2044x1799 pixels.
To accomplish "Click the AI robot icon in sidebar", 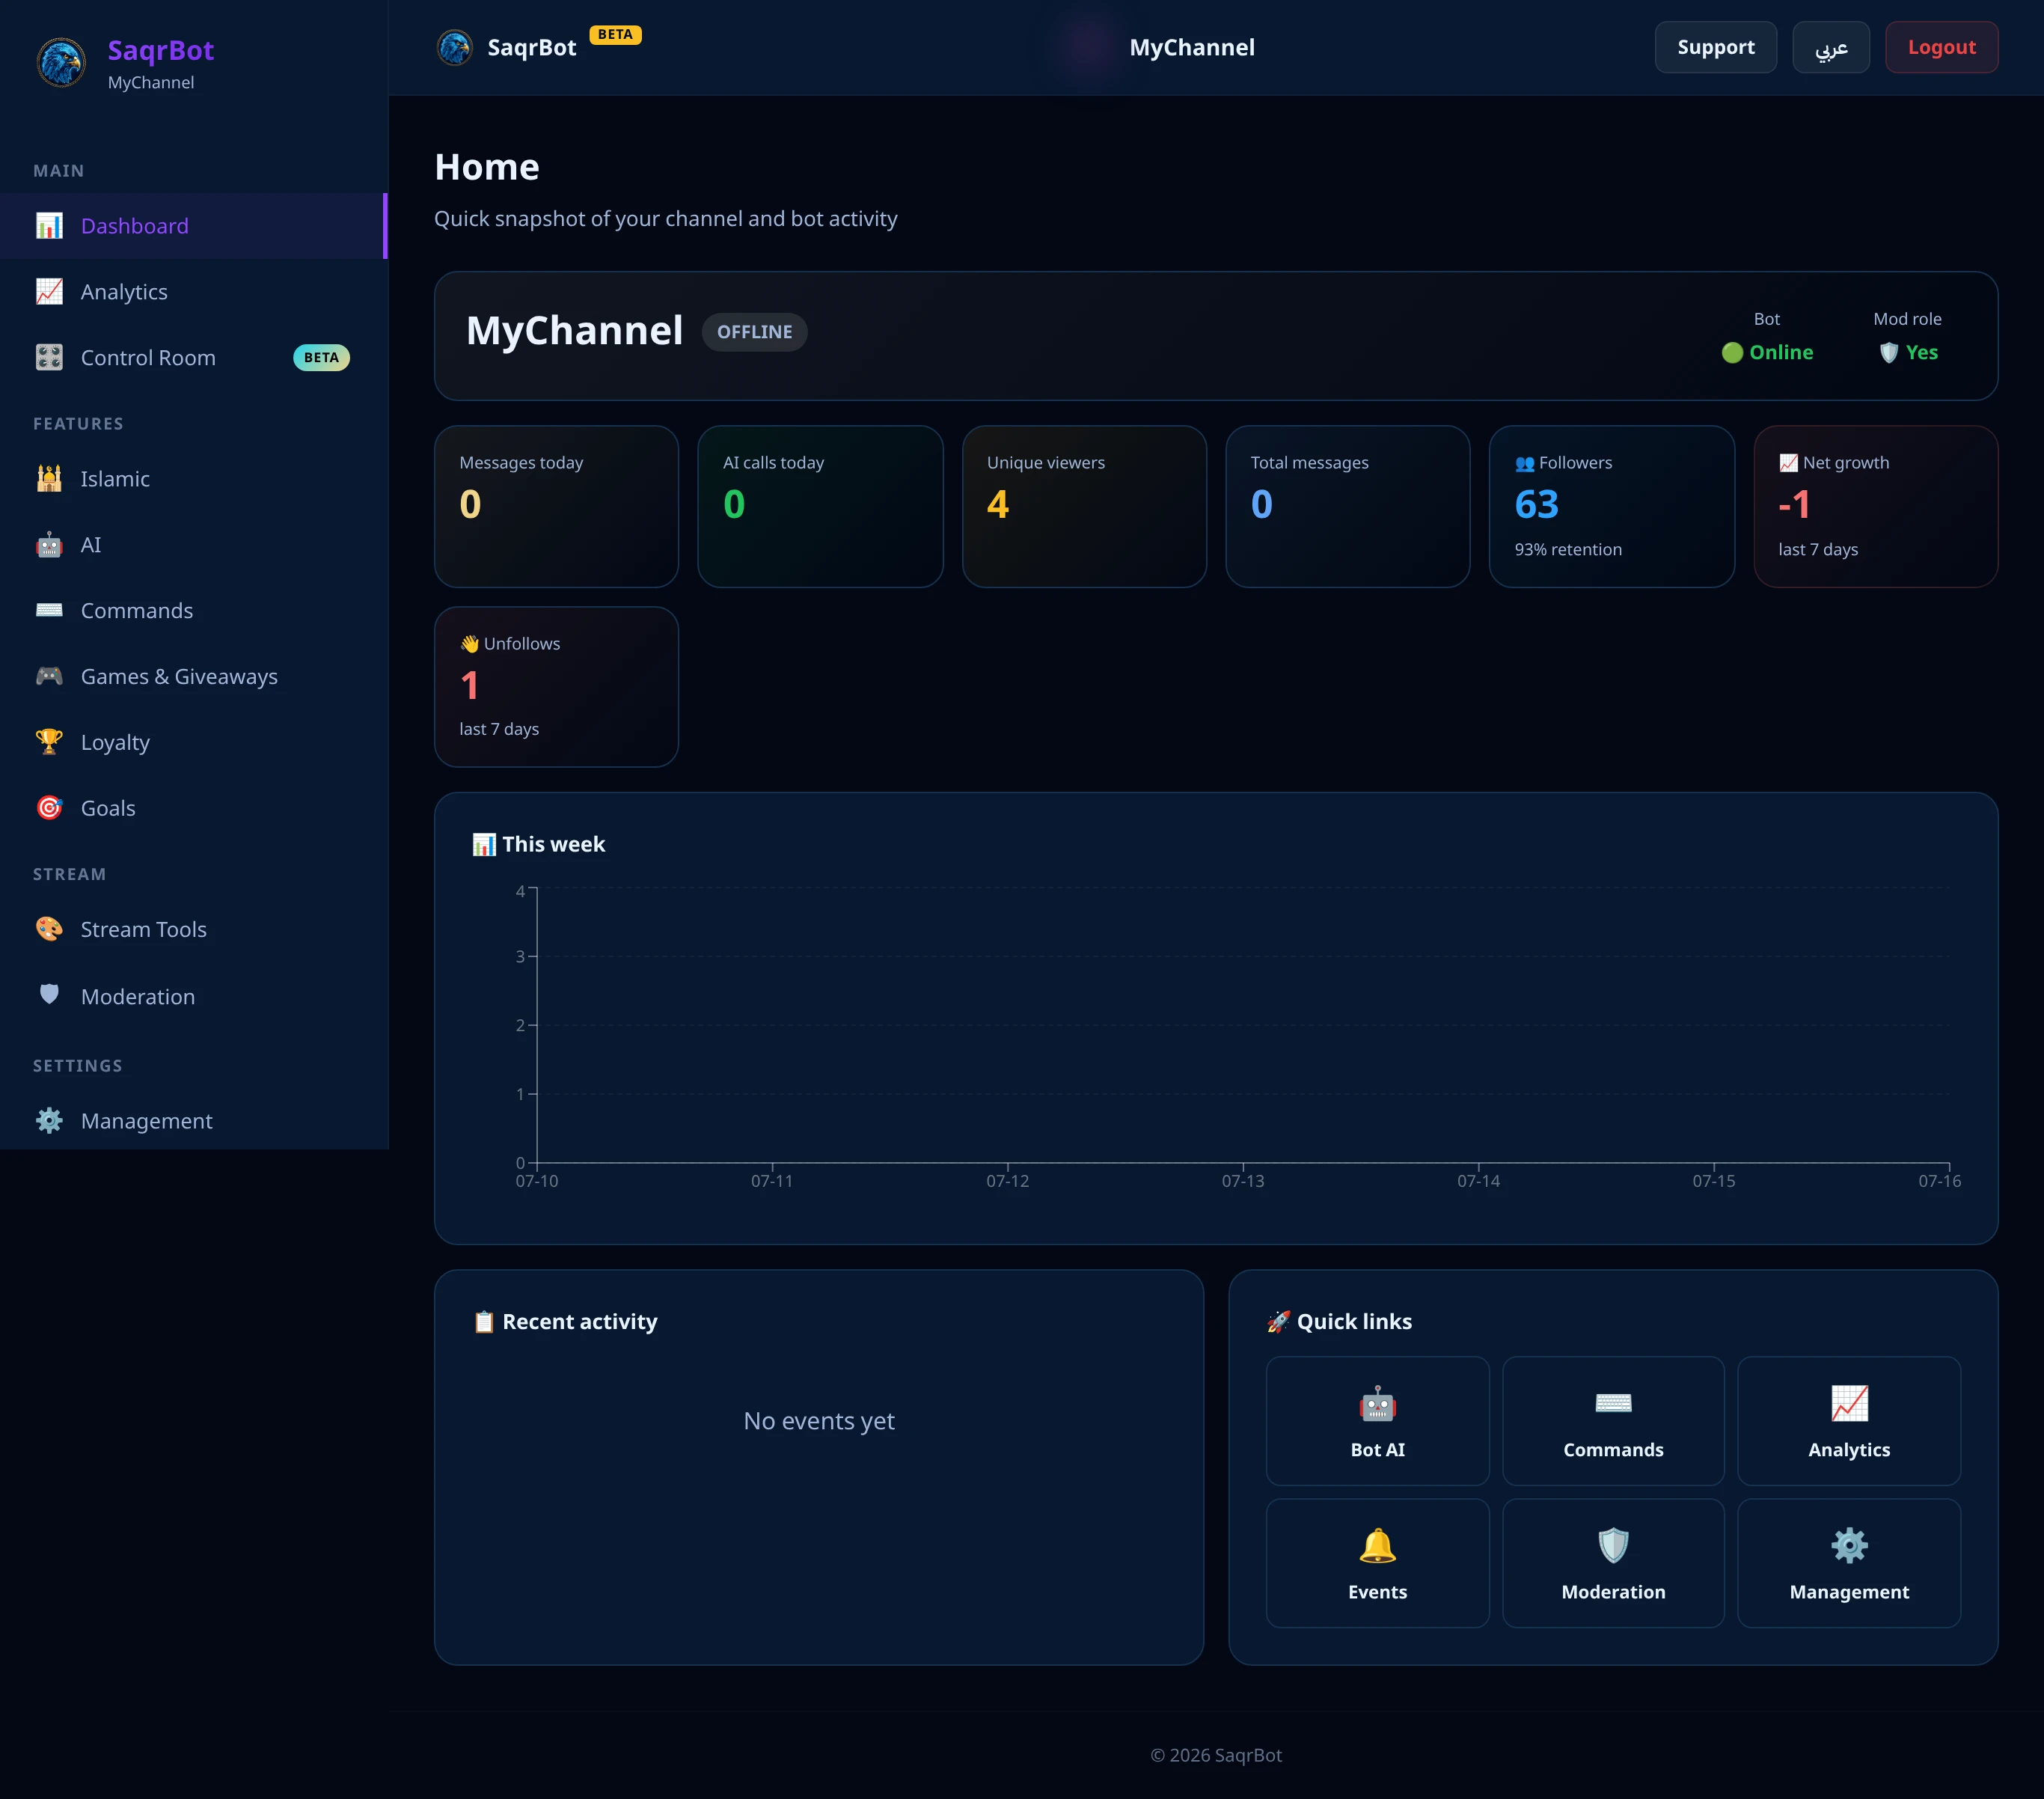I will (49, 545).
